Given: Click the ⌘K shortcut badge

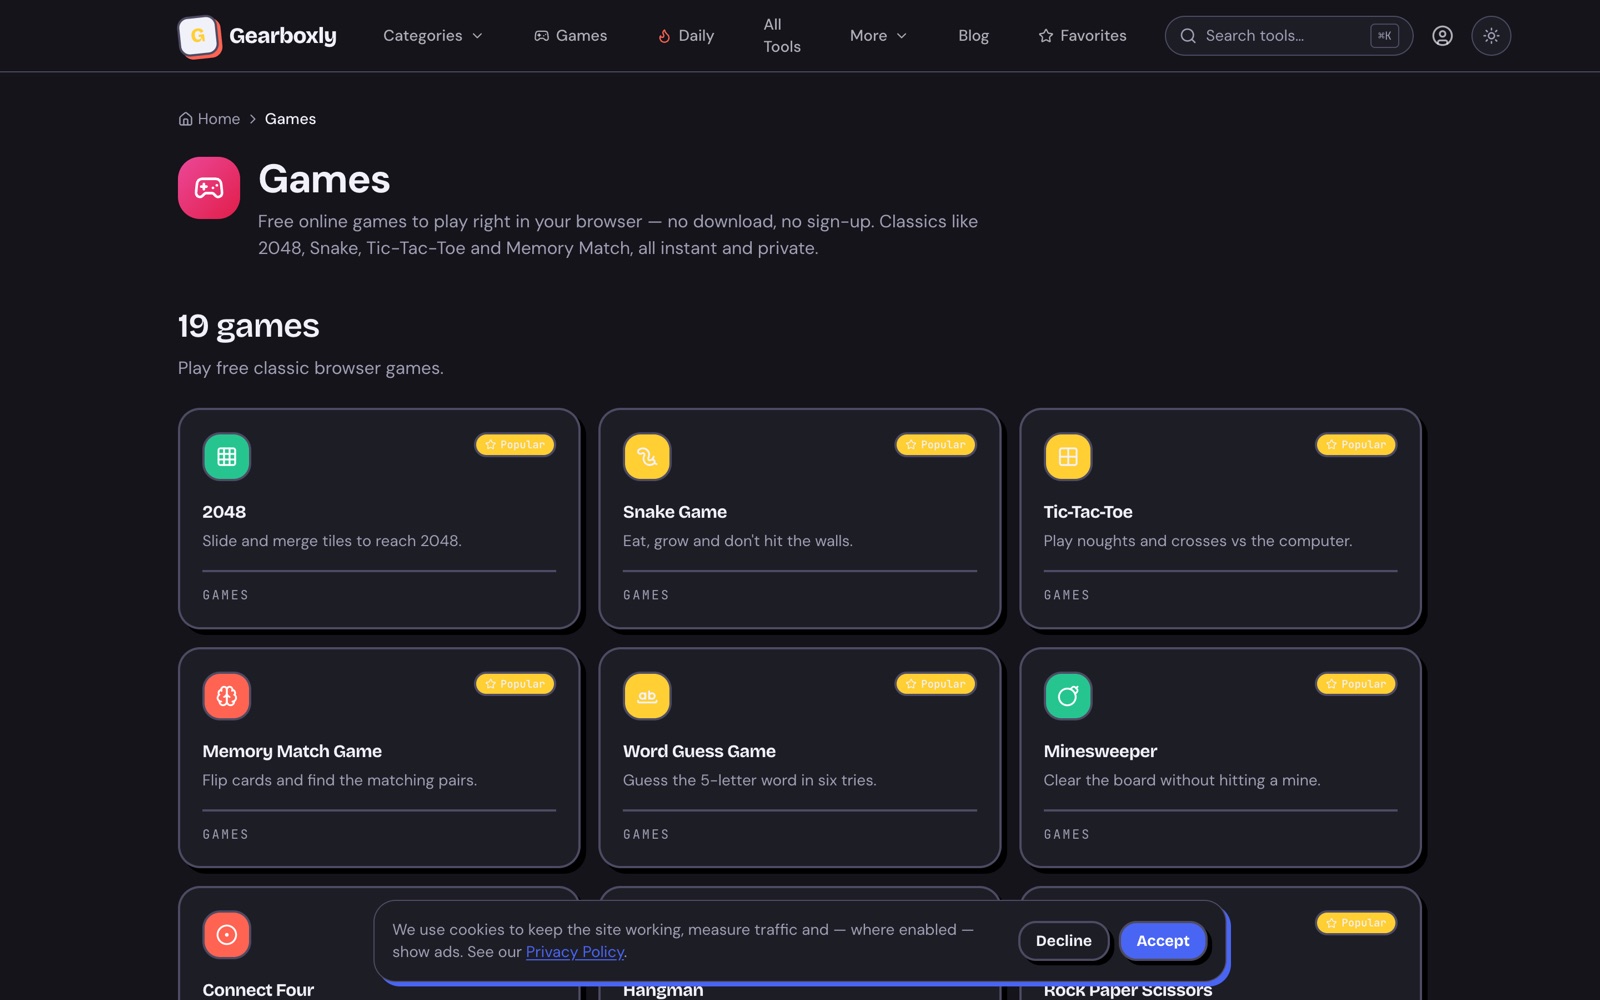Looking at the screenshot, I should (x=1384, y=36).
